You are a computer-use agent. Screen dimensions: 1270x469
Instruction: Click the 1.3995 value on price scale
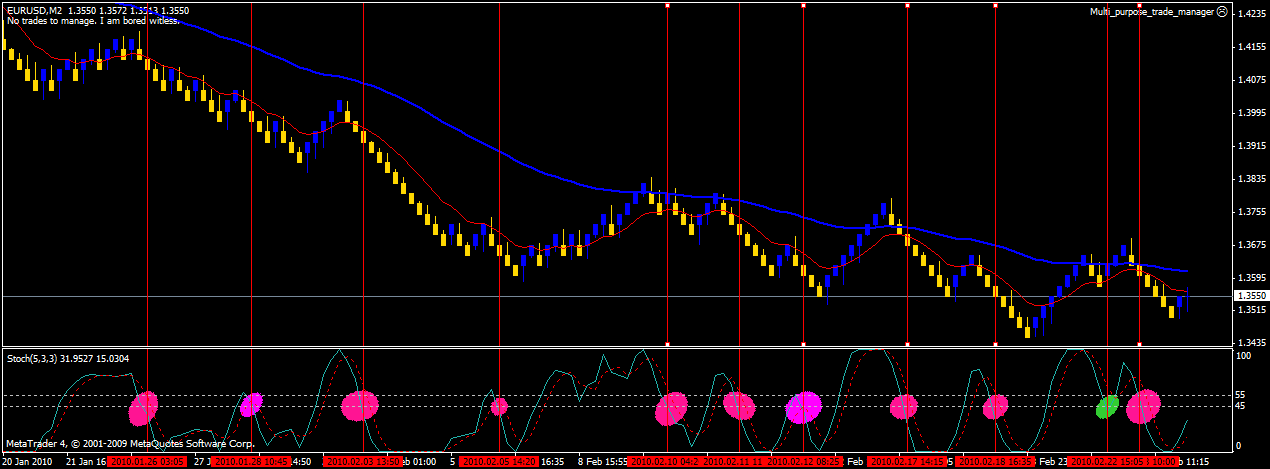coord(1250,113)
